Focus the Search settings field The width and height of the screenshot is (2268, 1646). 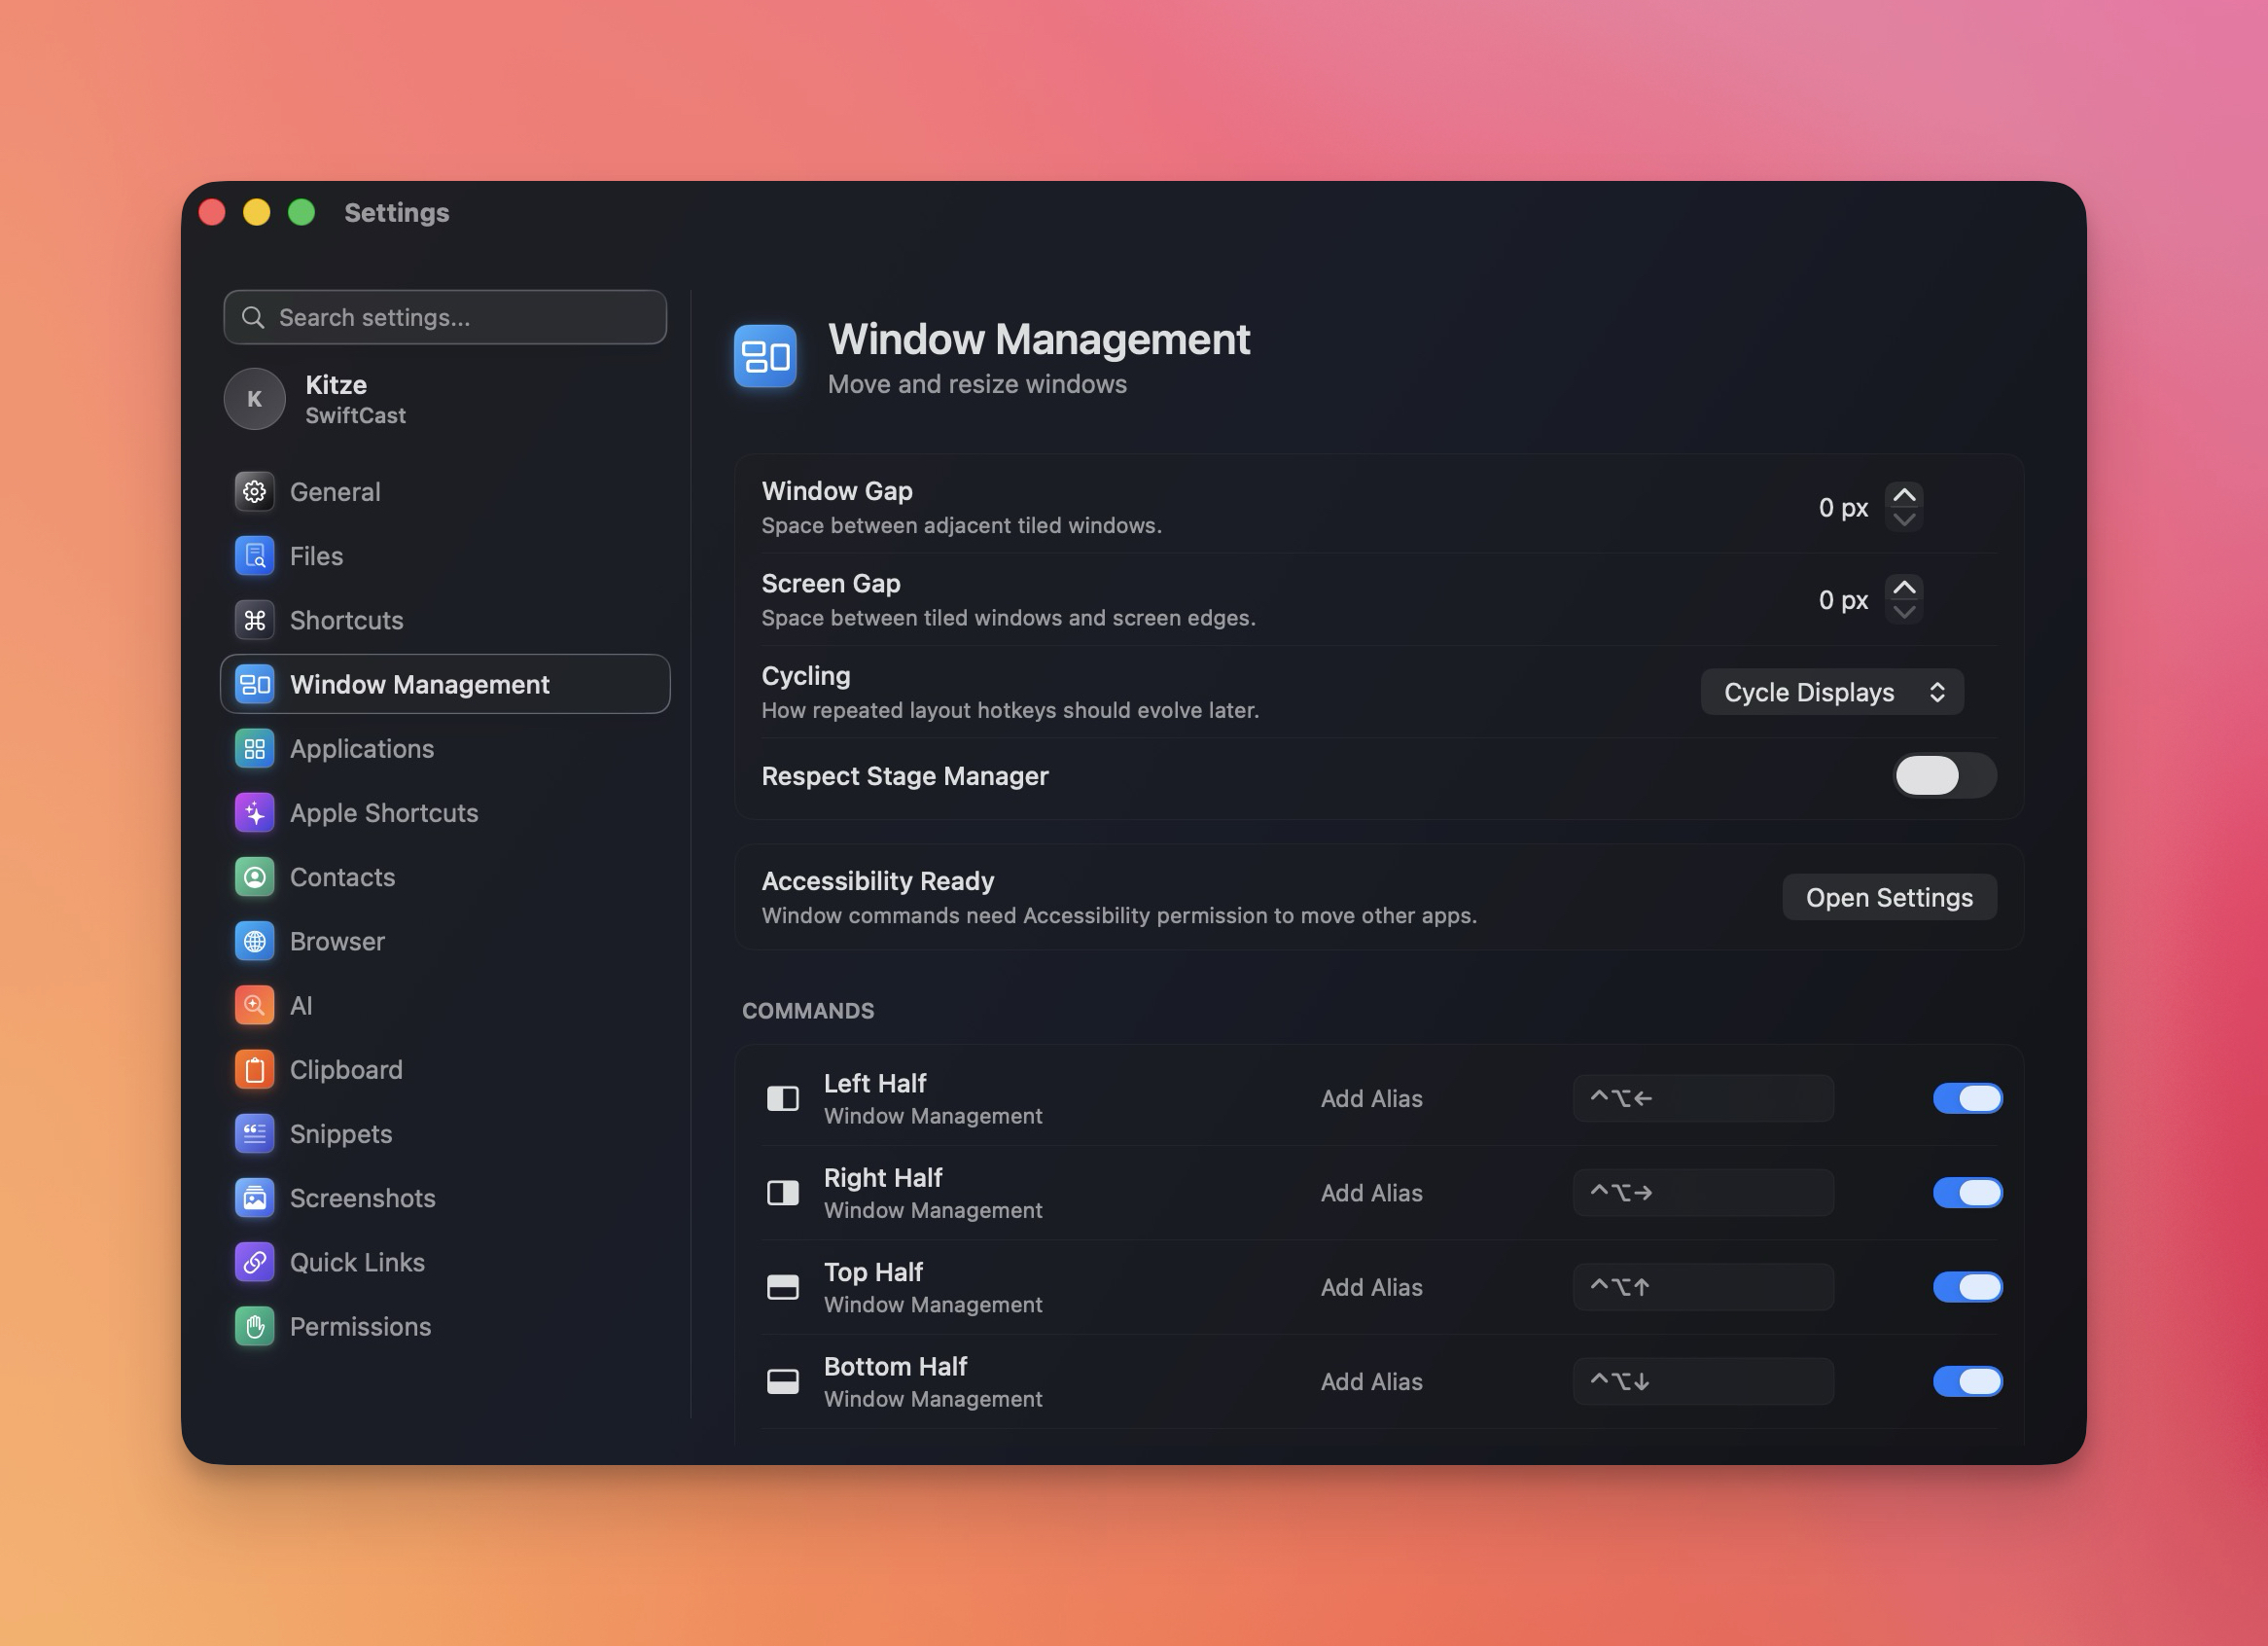[445, 317]
